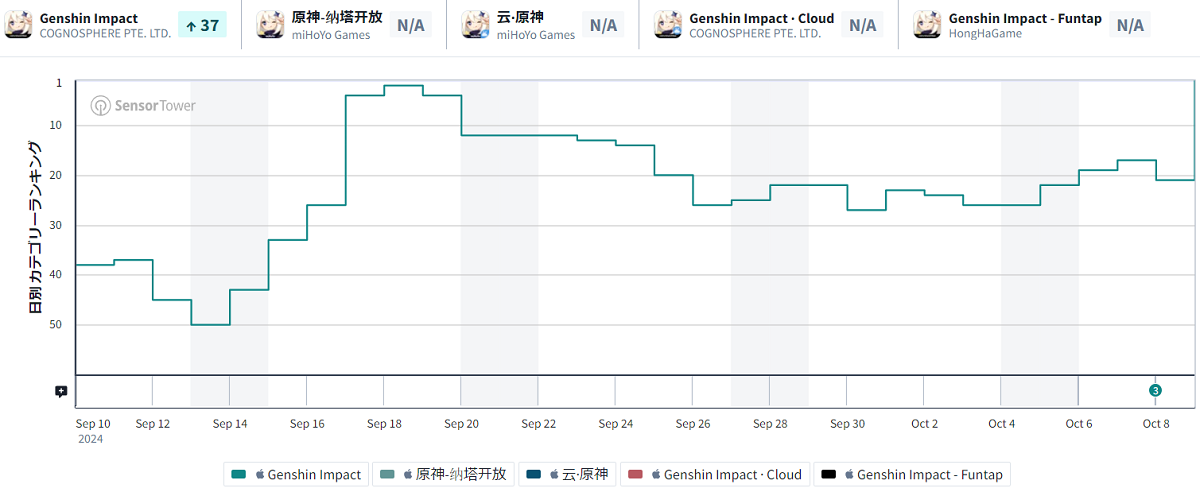This screenshot has width=1200, height=492.
Task: Click the 原神-纳塔开放 app icon
Action: click(271, 25)
